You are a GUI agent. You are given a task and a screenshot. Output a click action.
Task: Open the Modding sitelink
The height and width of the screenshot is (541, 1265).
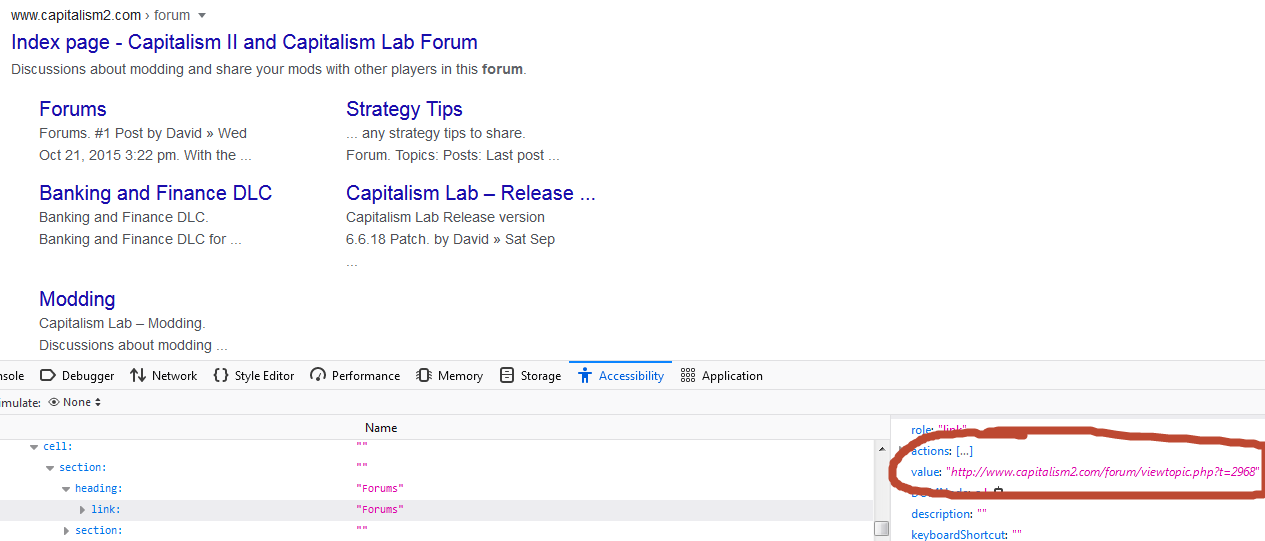point(77,299)
